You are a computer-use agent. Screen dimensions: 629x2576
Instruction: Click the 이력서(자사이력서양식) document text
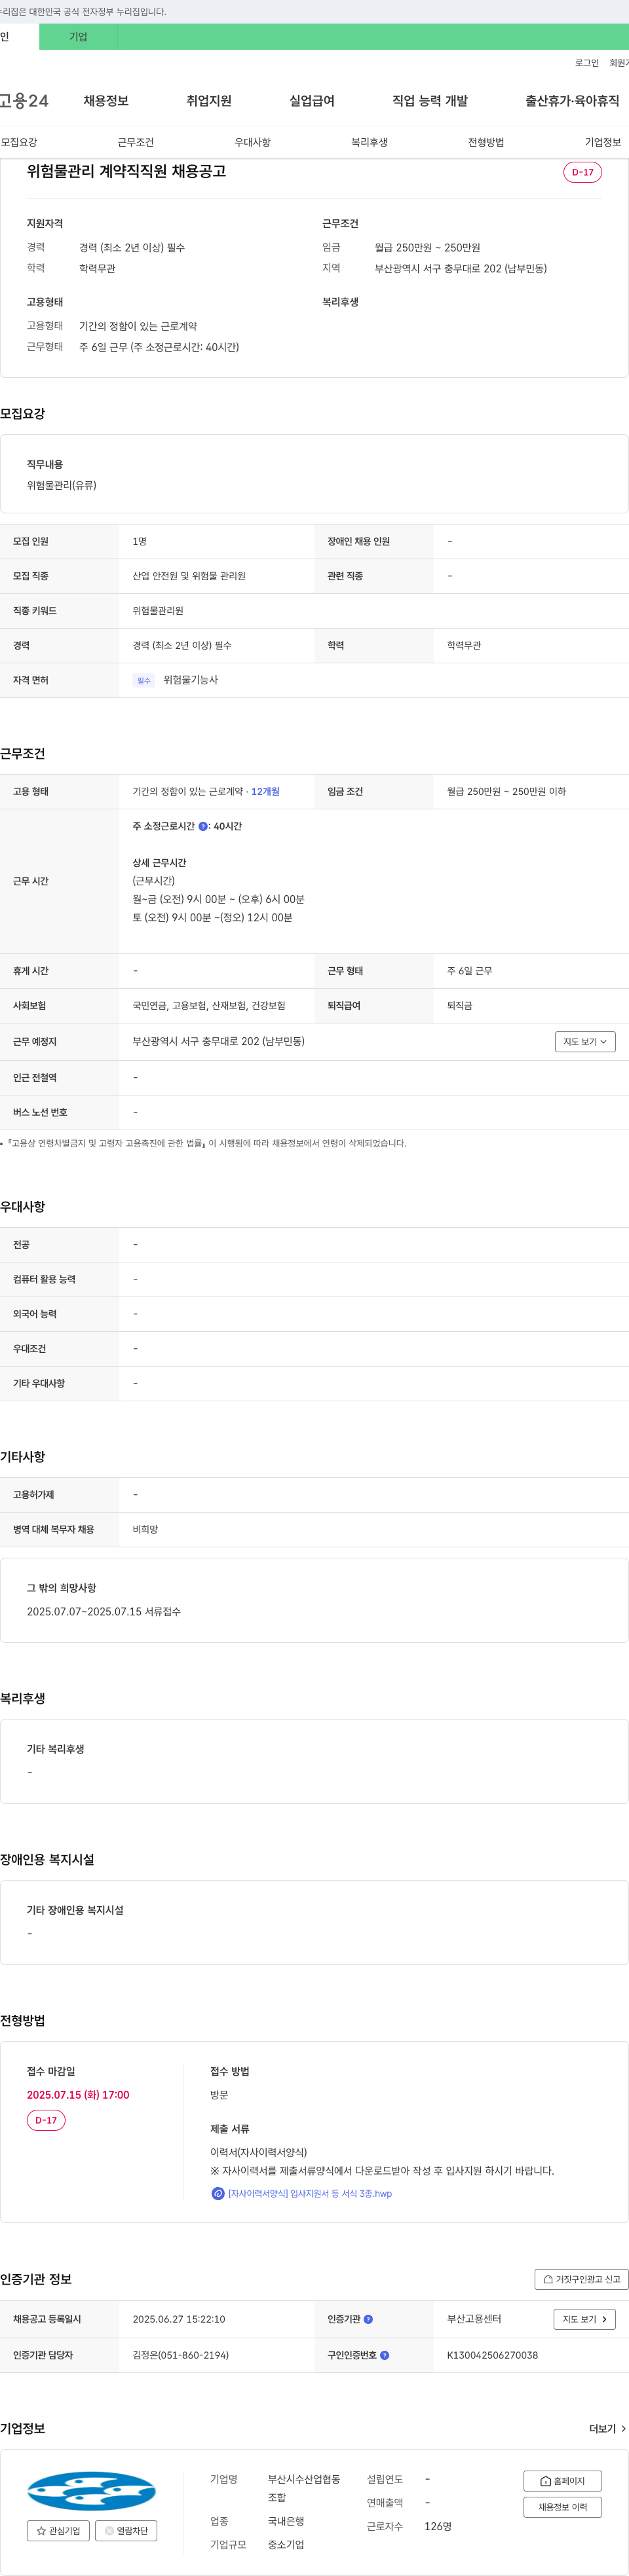coord(259,2152)
